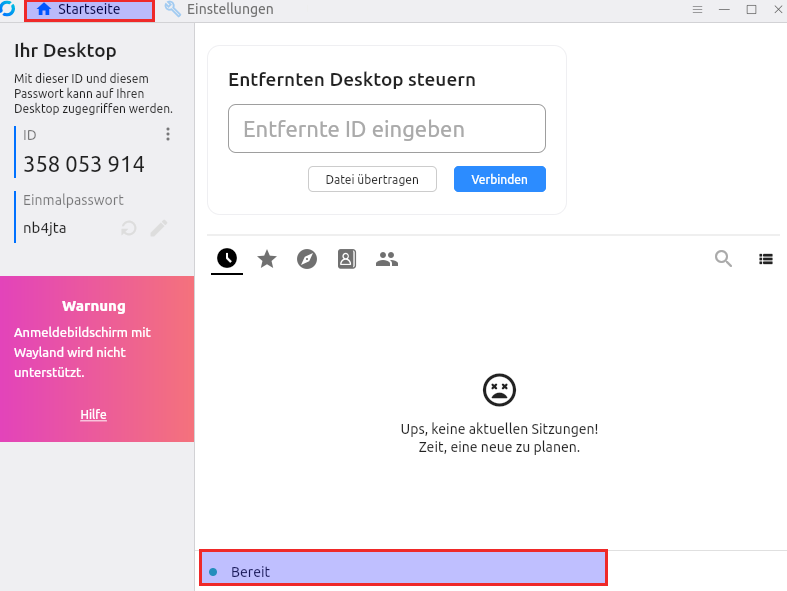Edit password using the pencil icon
The width and height of the screenshot is (787, 591).
[158, 228]
